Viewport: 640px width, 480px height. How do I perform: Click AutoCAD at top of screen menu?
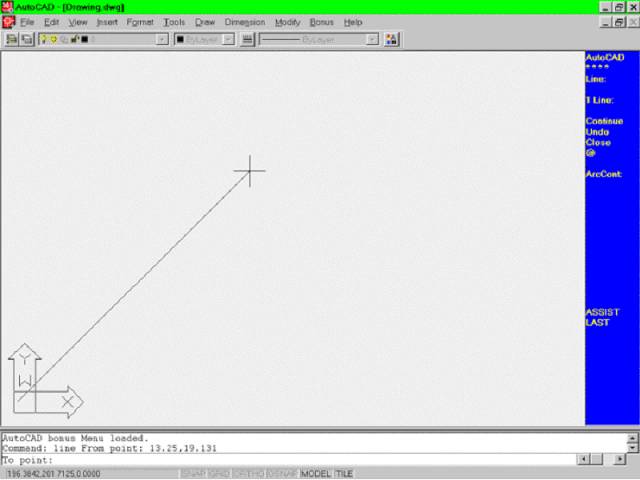click(x=605, y=58)
